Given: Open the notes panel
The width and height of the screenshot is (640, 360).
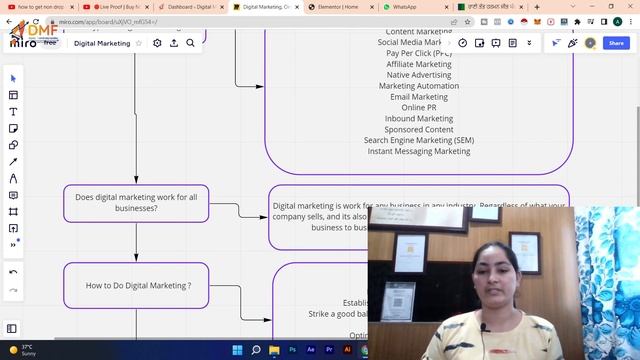Looking at the screenshot, I should point(513,43).
